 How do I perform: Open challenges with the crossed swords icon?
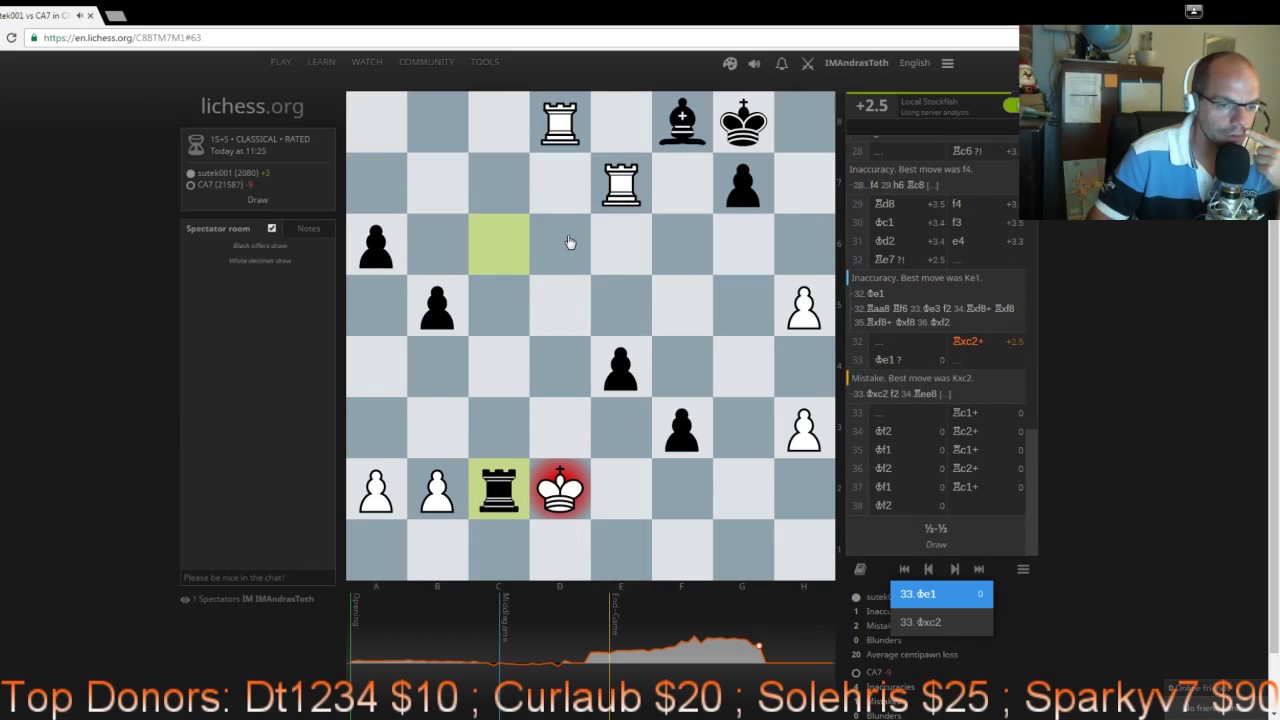tap(808, 63)
